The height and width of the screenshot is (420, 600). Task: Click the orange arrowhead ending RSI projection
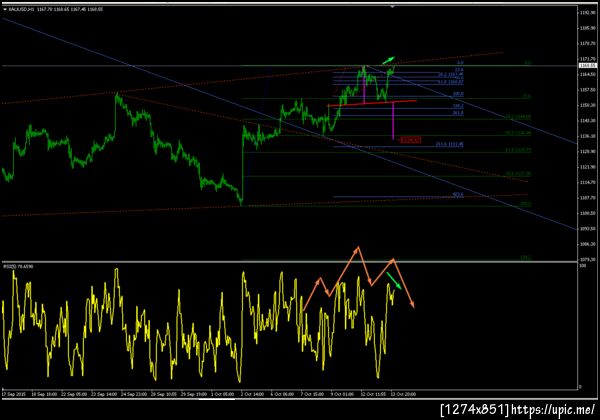coord(412,304)
